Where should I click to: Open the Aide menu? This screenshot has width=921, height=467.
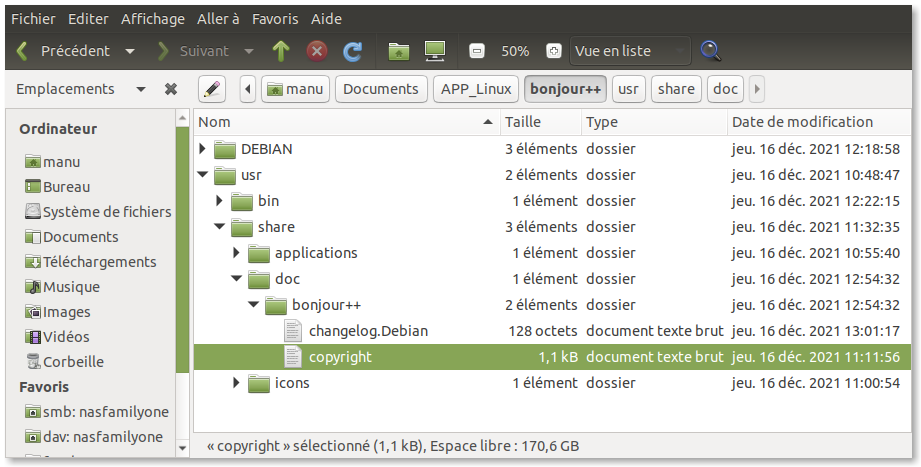tap(326, 19)
